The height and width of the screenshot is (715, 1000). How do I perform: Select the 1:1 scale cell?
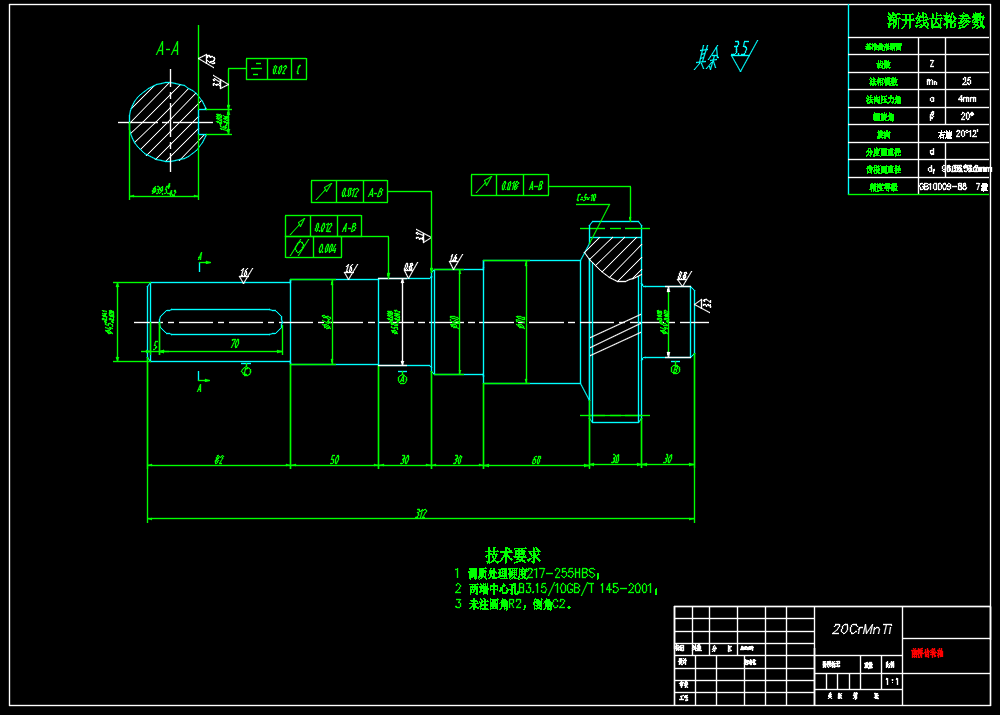tap(892, 682)
